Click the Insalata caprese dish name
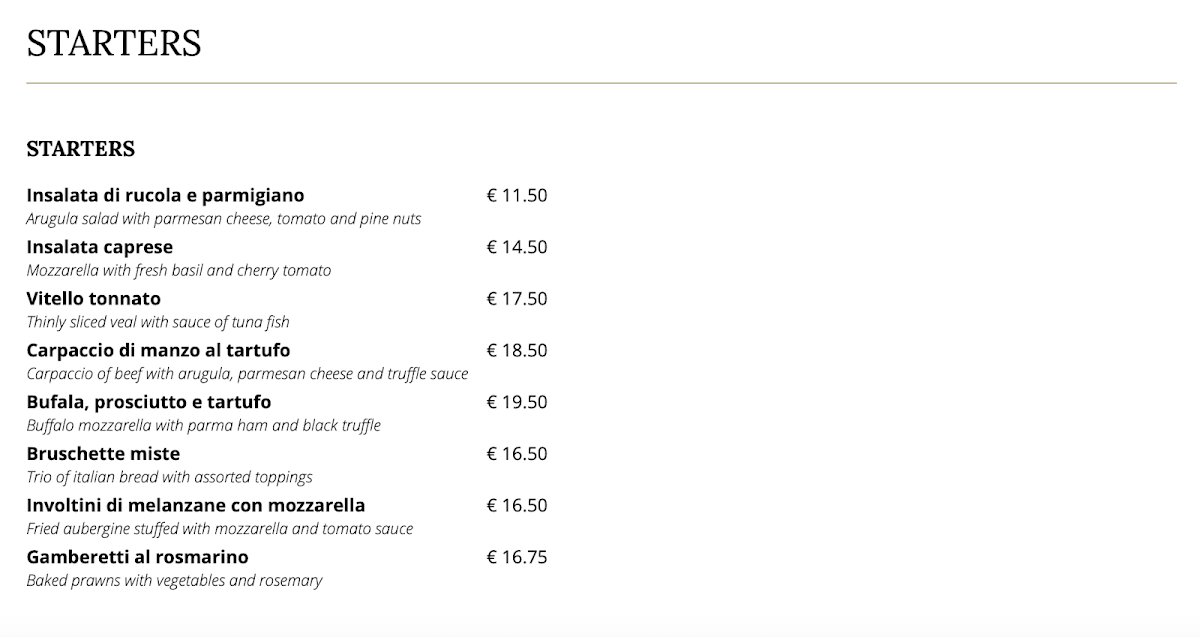This screenshot has height=637, width=1200. [100, 247]
